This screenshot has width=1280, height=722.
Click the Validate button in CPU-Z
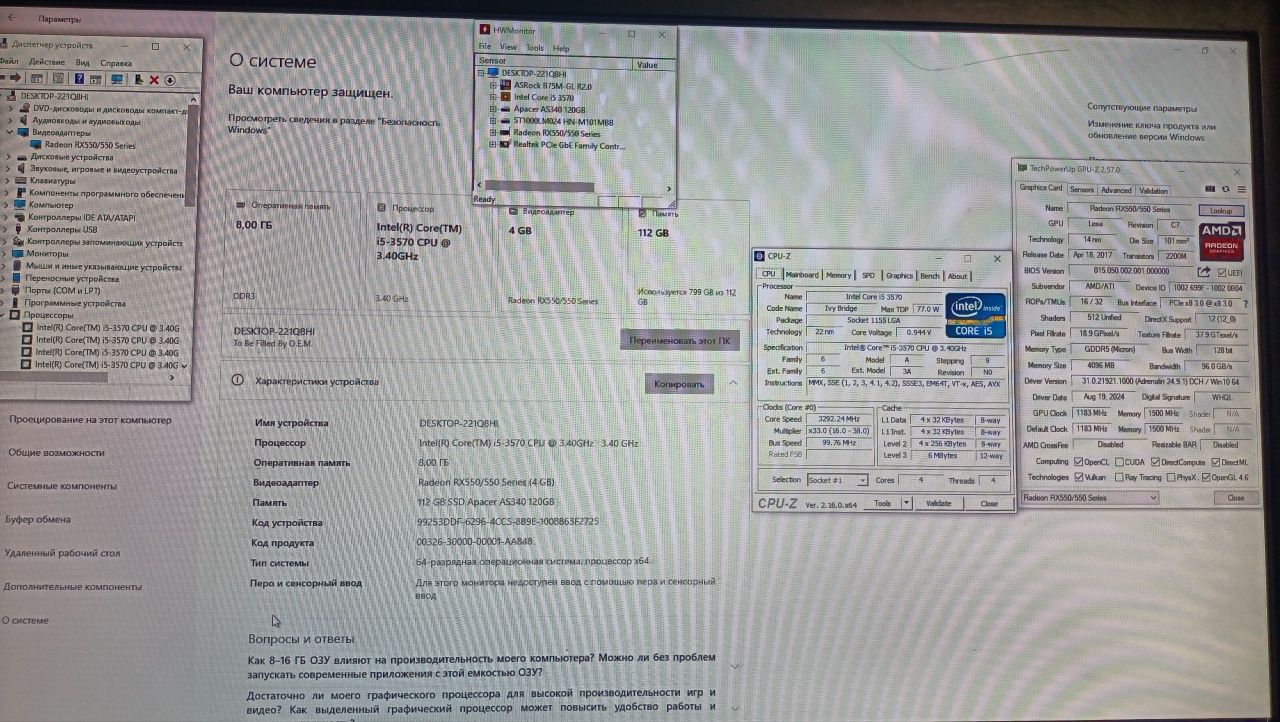(x=939, y=503)
